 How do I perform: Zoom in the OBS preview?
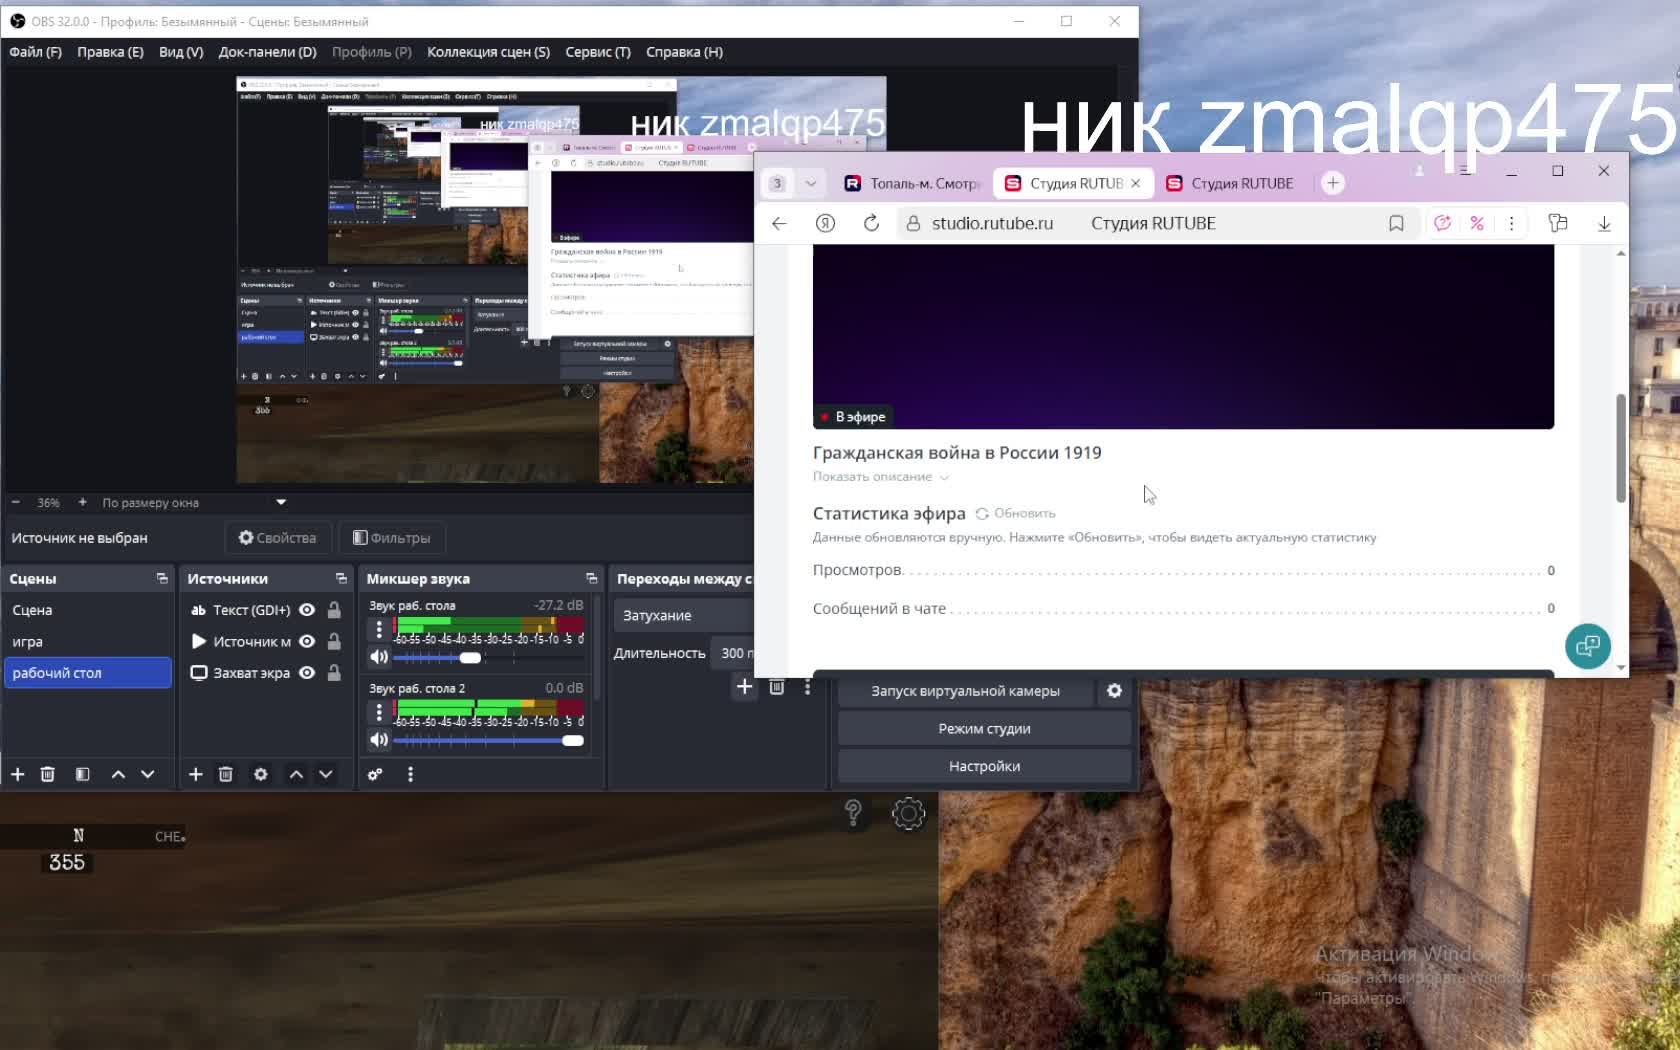pos(82,502)
